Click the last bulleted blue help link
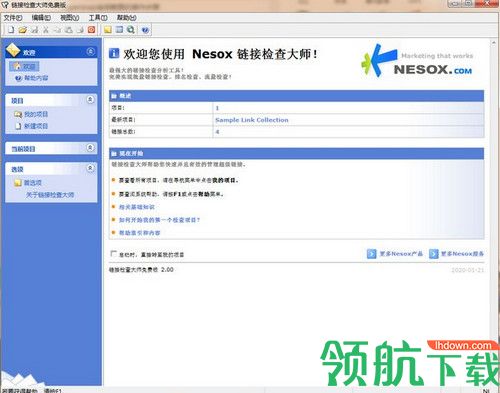 click(x=140, y=233)
